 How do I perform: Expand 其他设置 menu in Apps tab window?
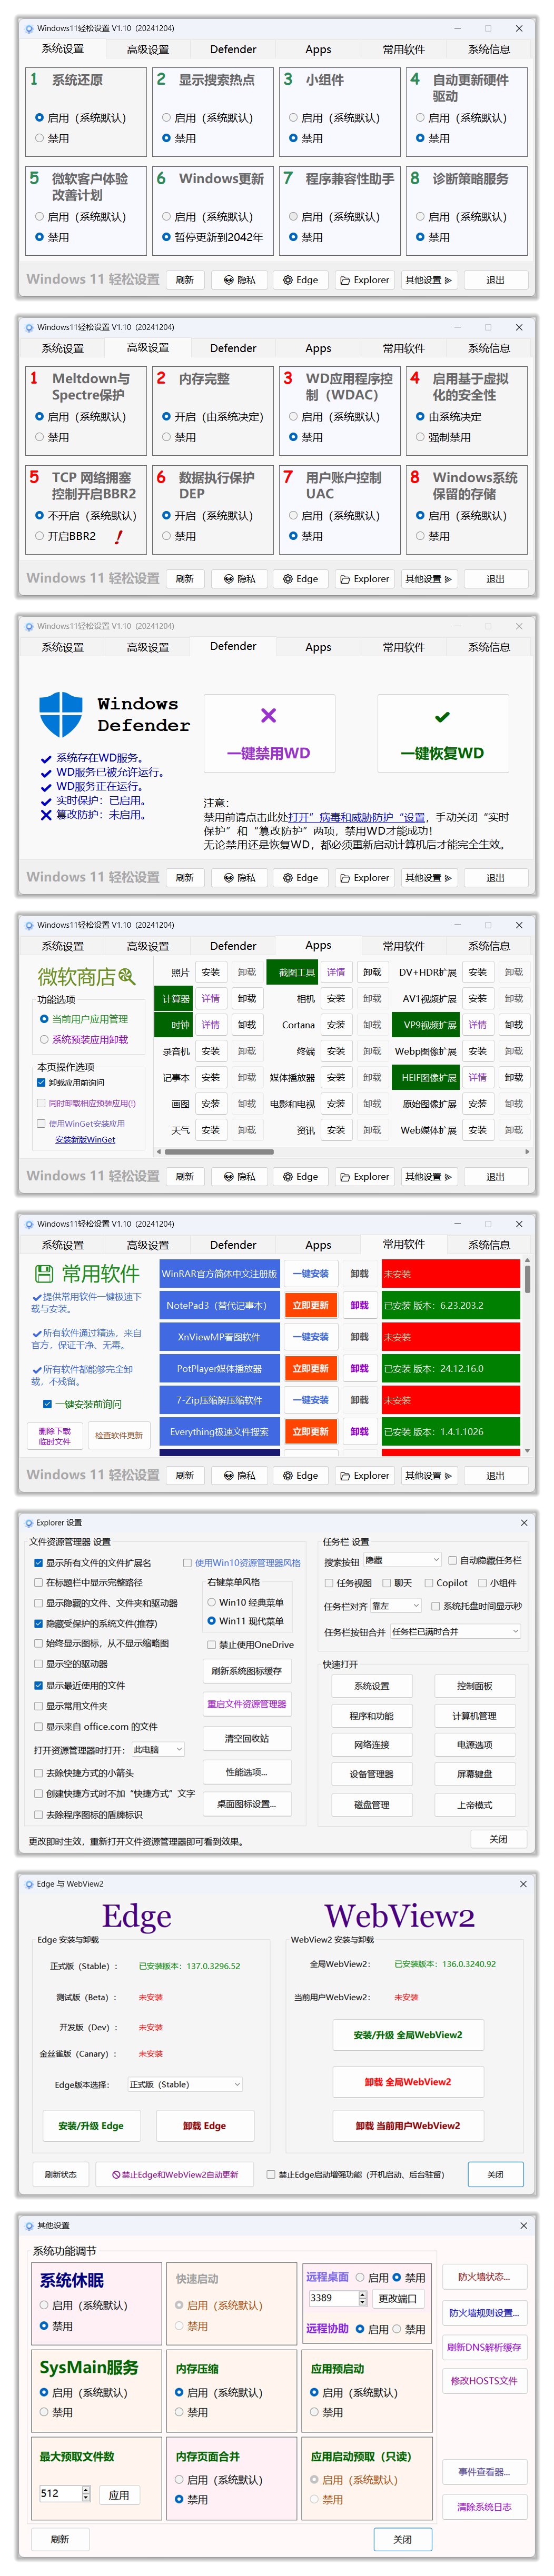tap(428, 1177)
